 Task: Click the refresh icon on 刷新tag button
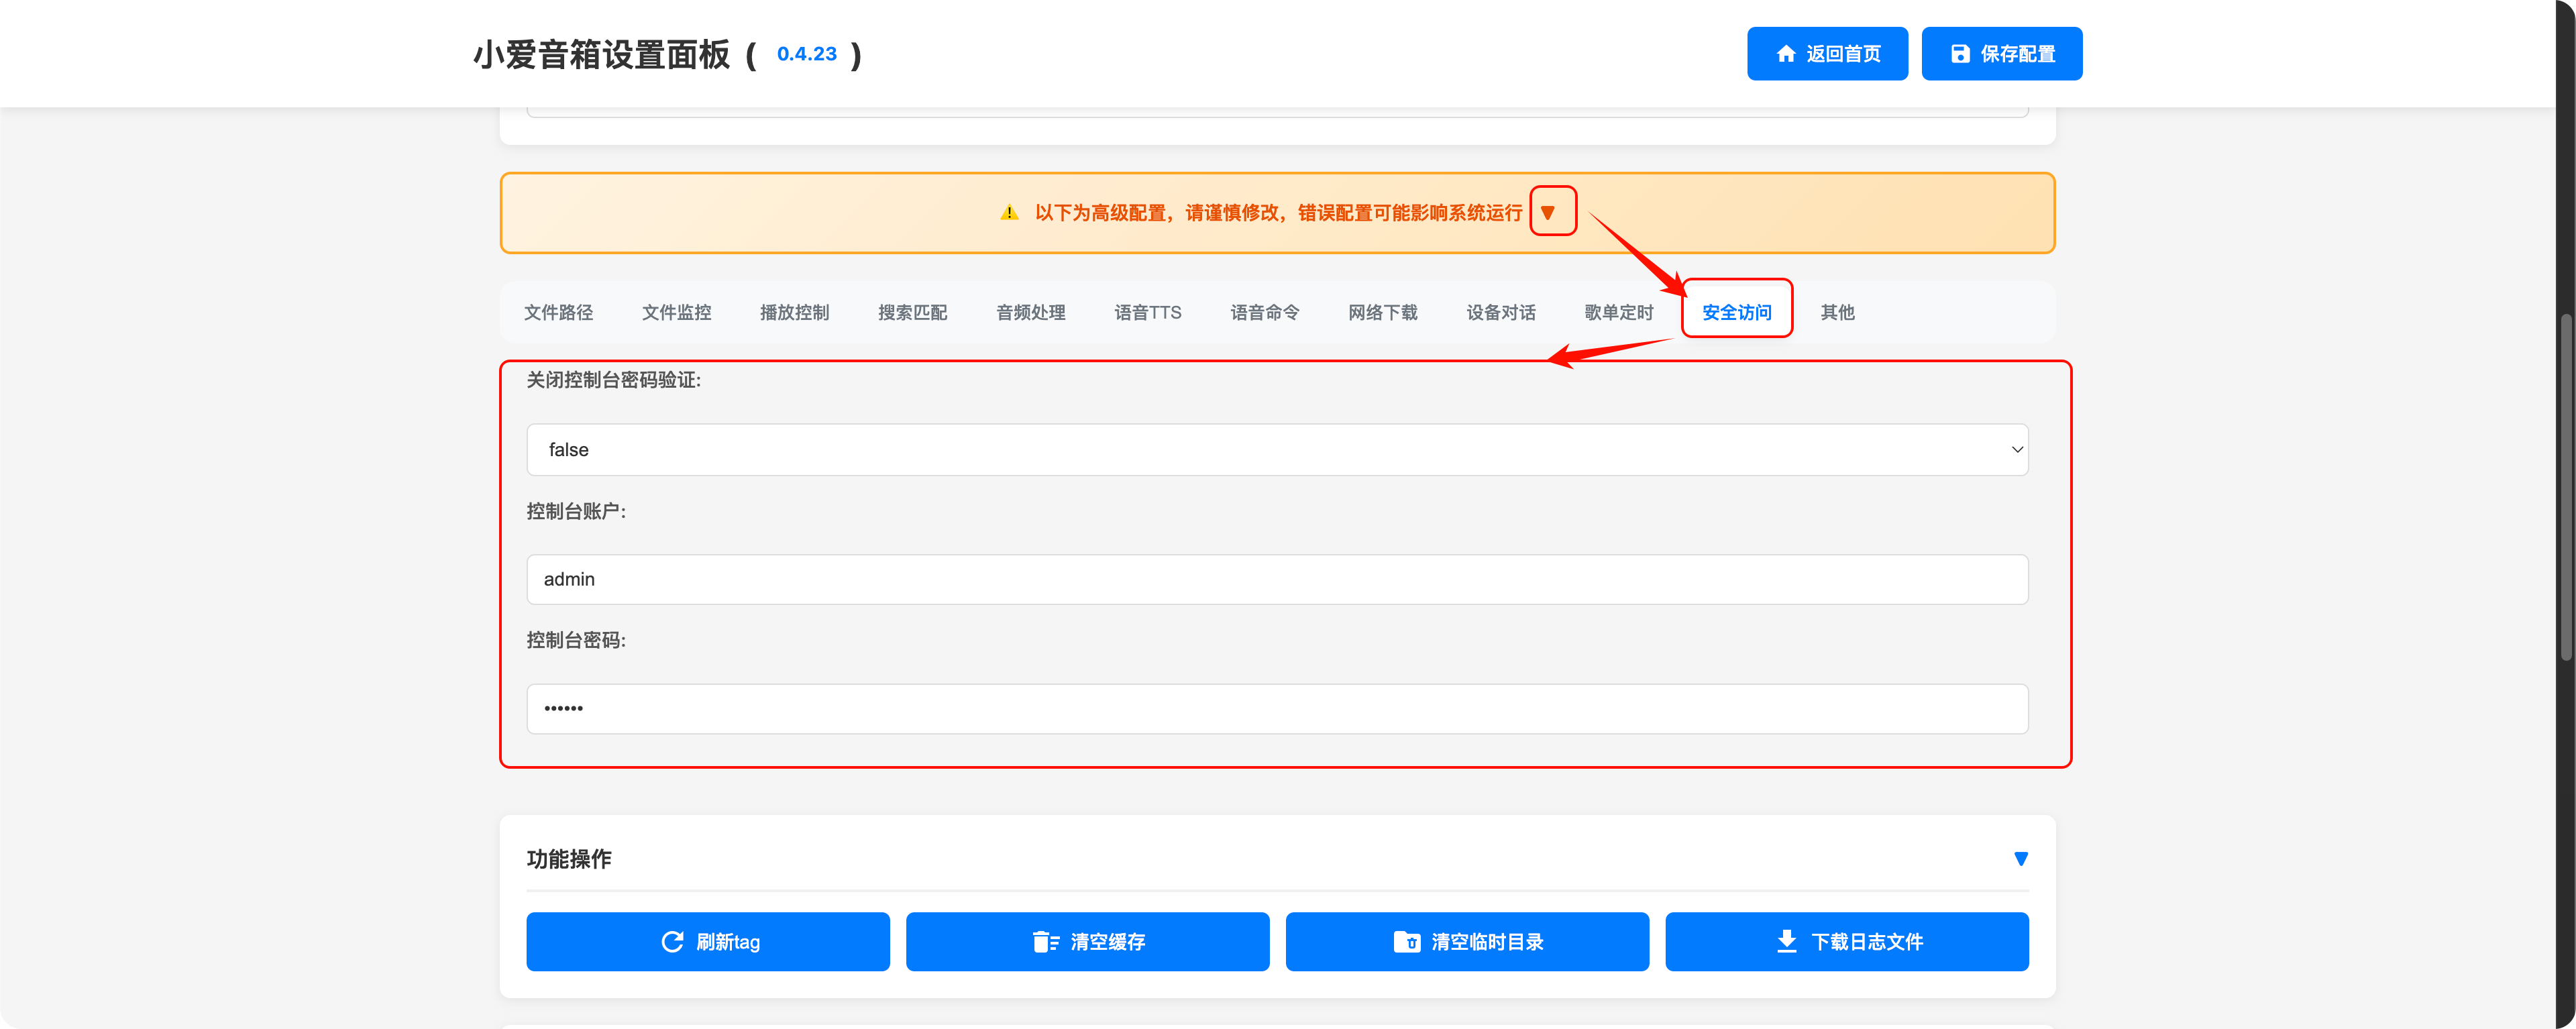pyautogui.click(x=672, y=941)
